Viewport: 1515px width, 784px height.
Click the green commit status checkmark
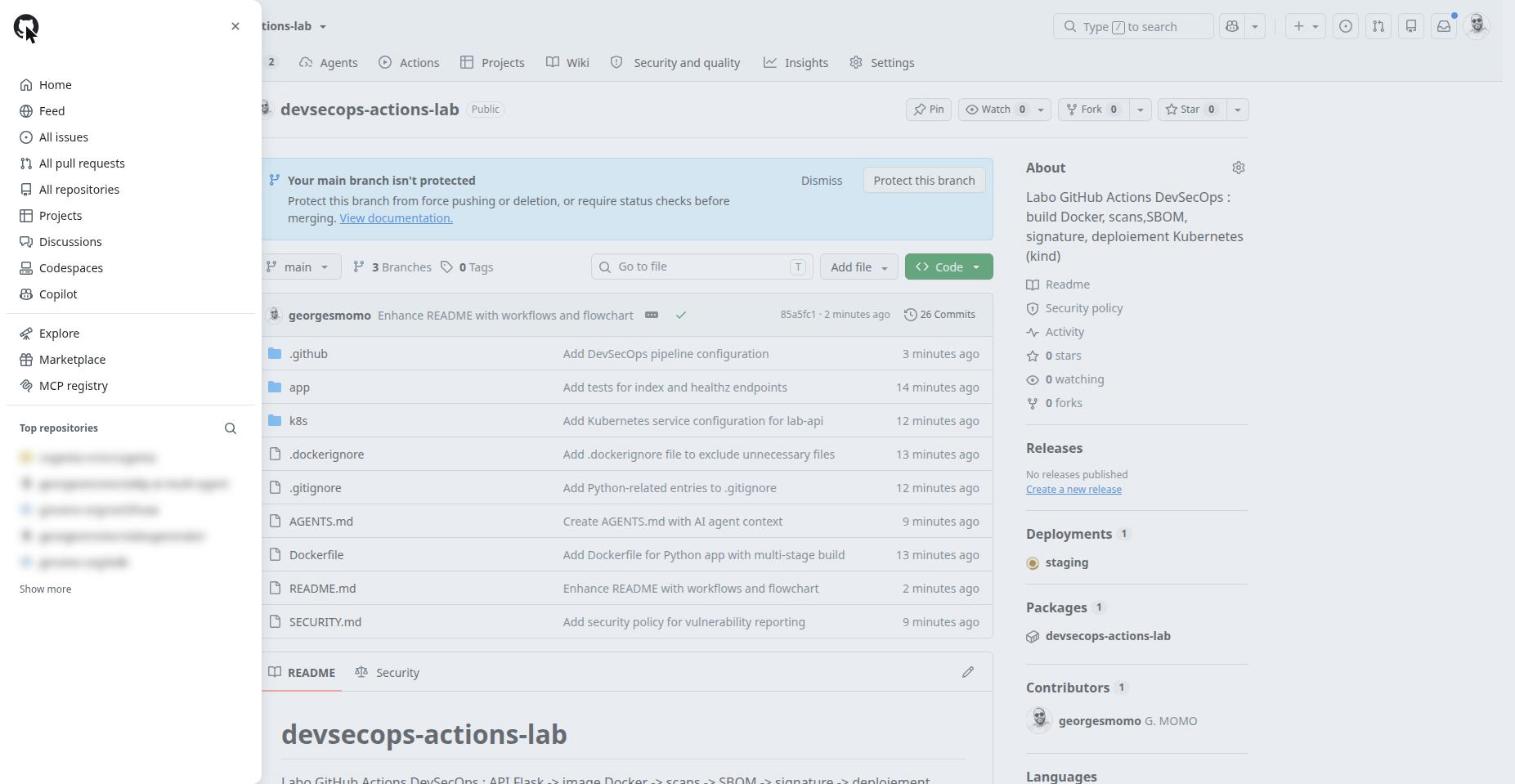(681, 315)
